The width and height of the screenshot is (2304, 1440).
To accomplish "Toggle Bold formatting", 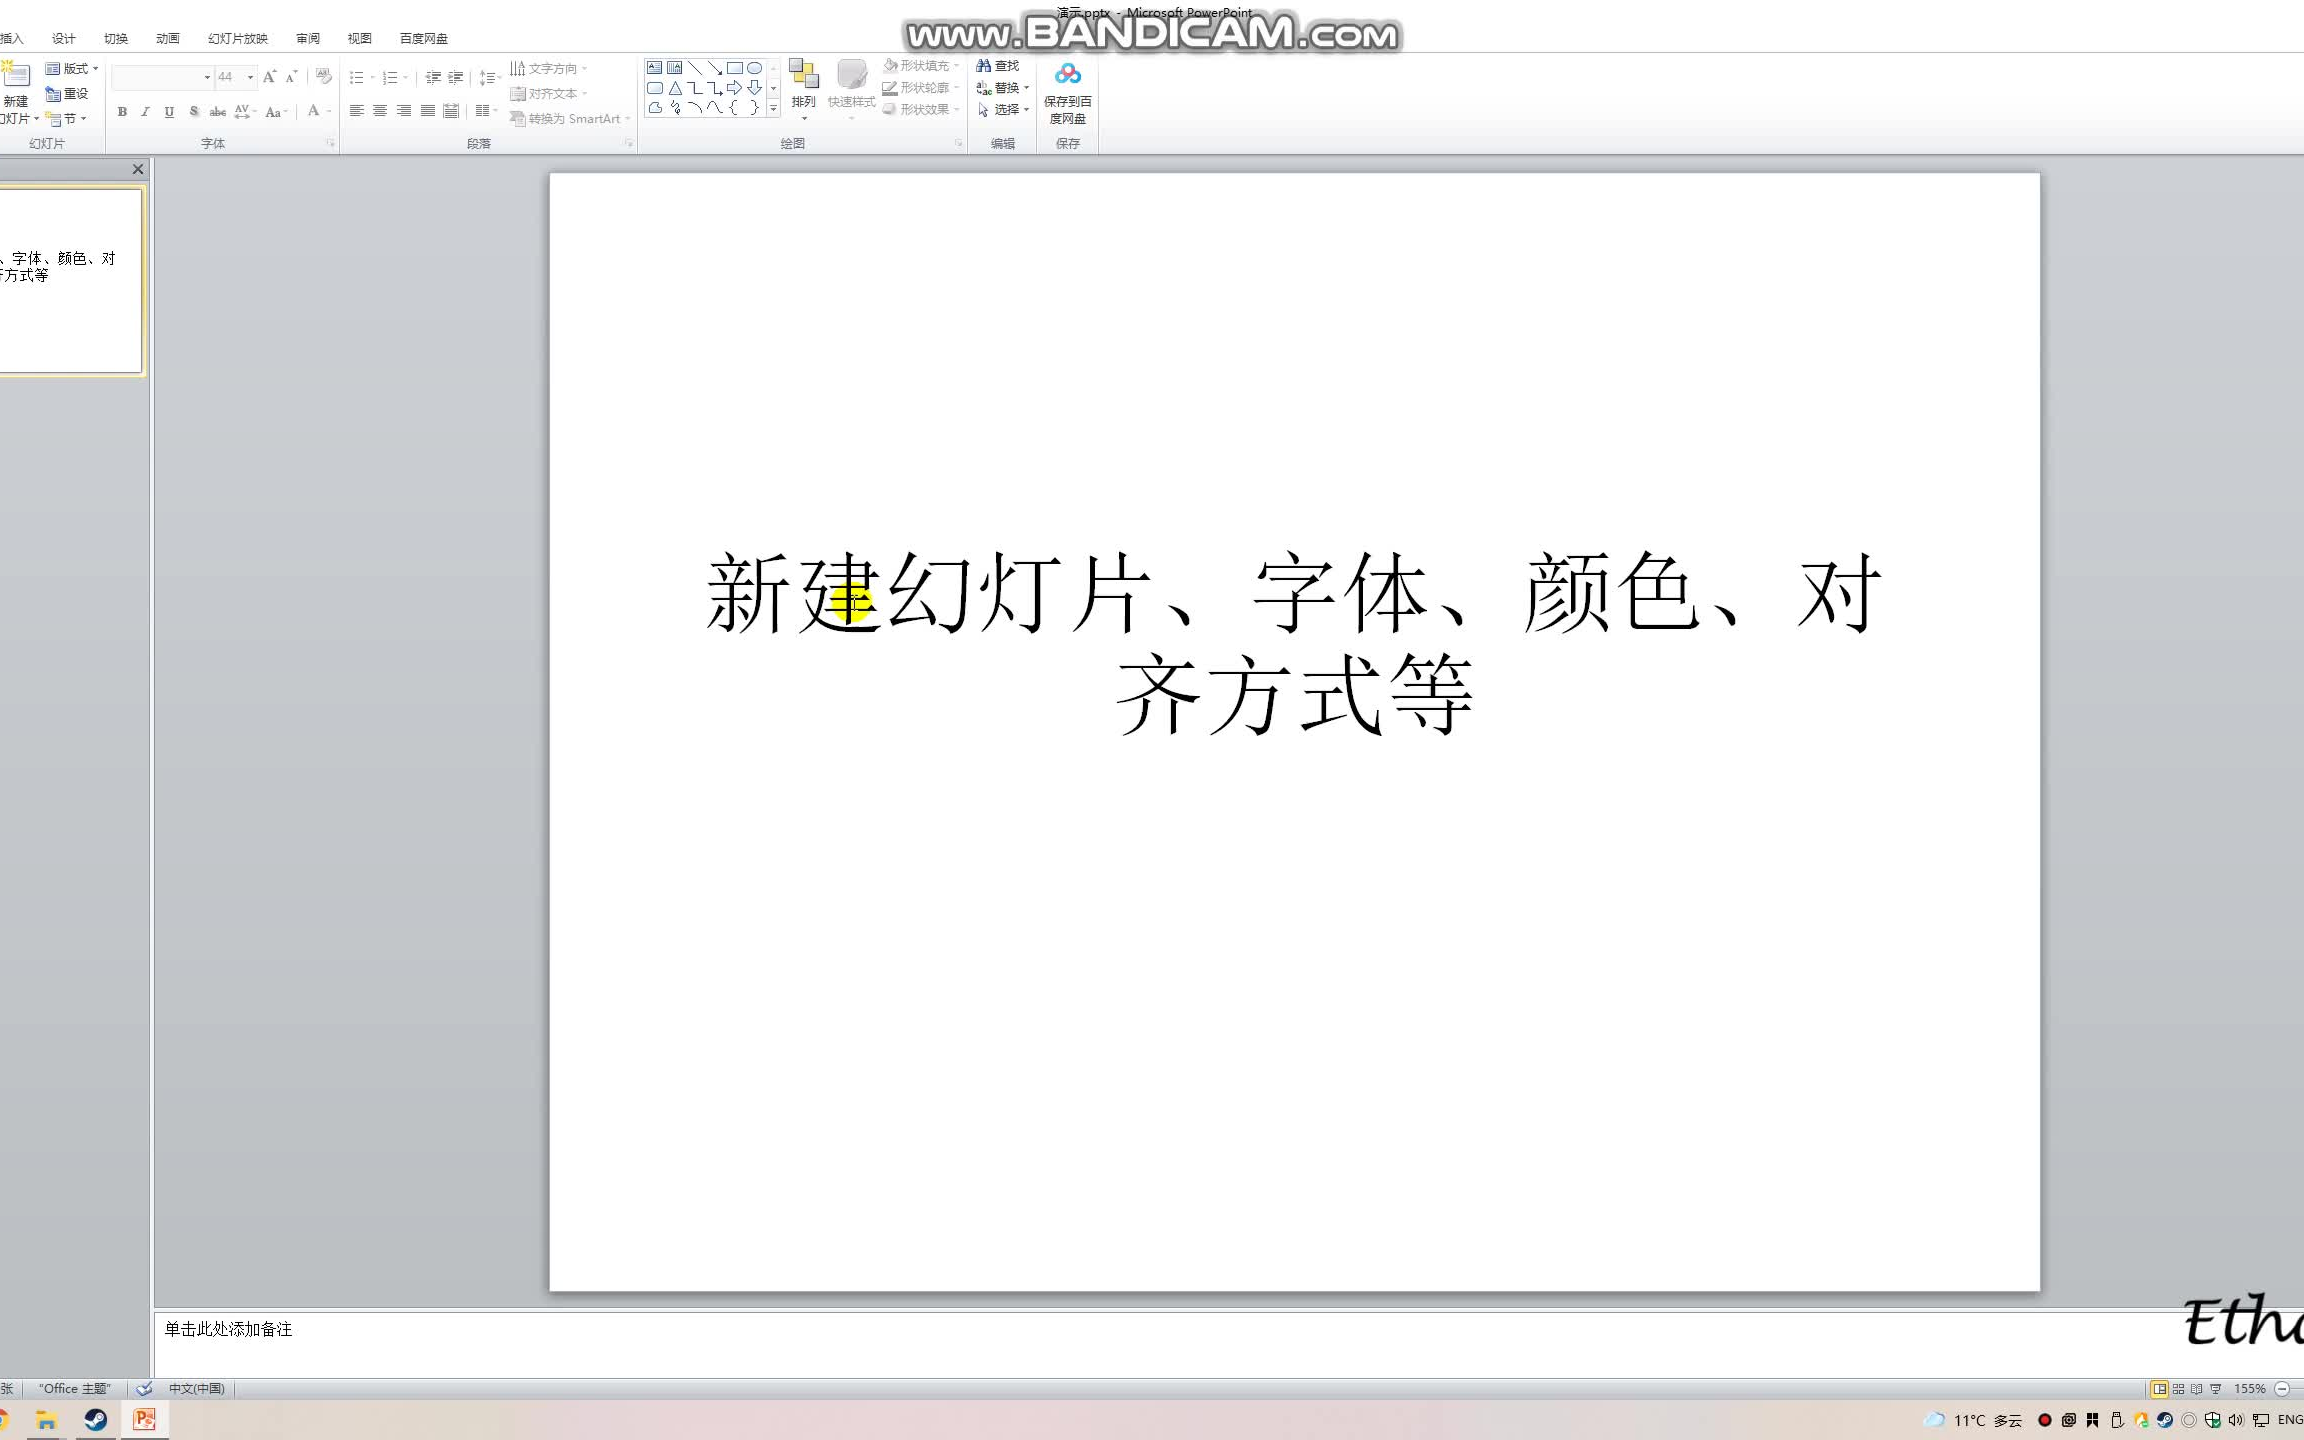I will tap(122, 112).
